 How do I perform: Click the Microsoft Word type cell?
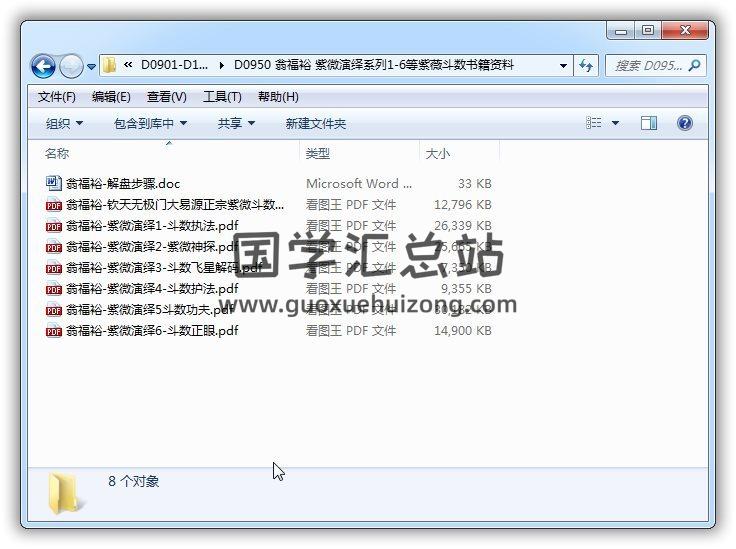(359, 183)
